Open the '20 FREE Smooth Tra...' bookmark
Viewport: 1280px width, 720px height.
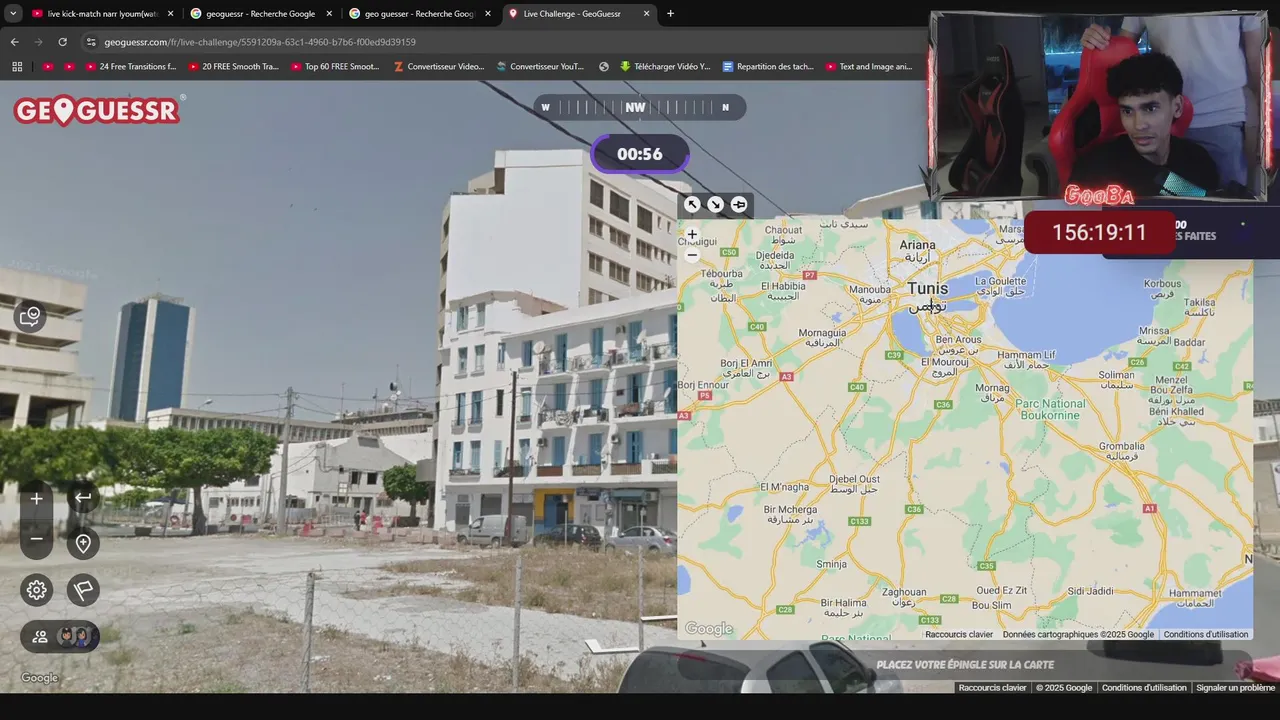point(232,67)
